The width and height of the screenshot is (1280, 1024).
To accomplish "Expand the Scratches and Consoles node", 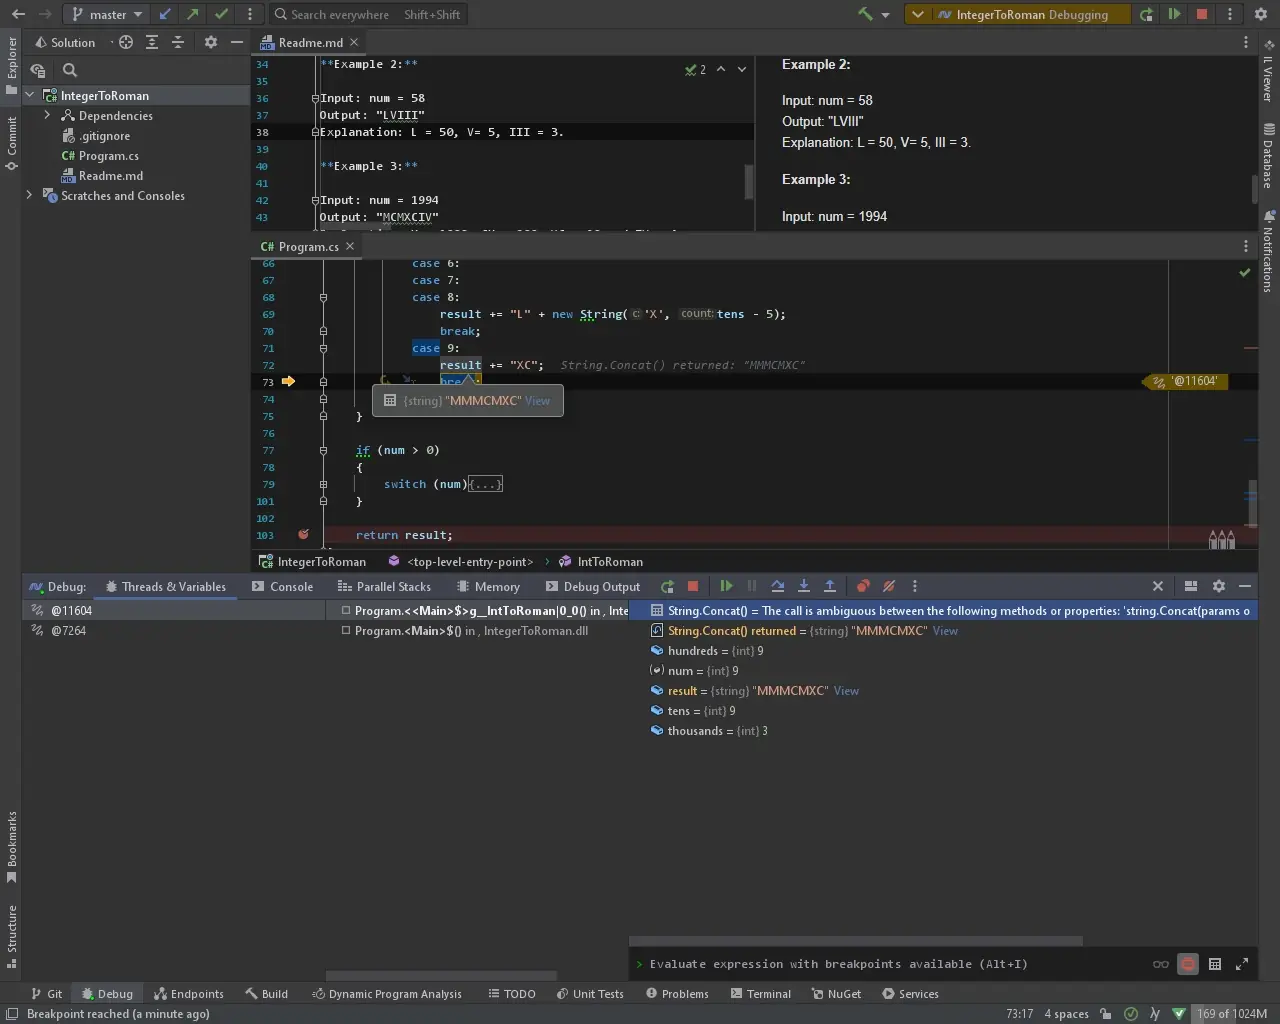I will point(29,196).
